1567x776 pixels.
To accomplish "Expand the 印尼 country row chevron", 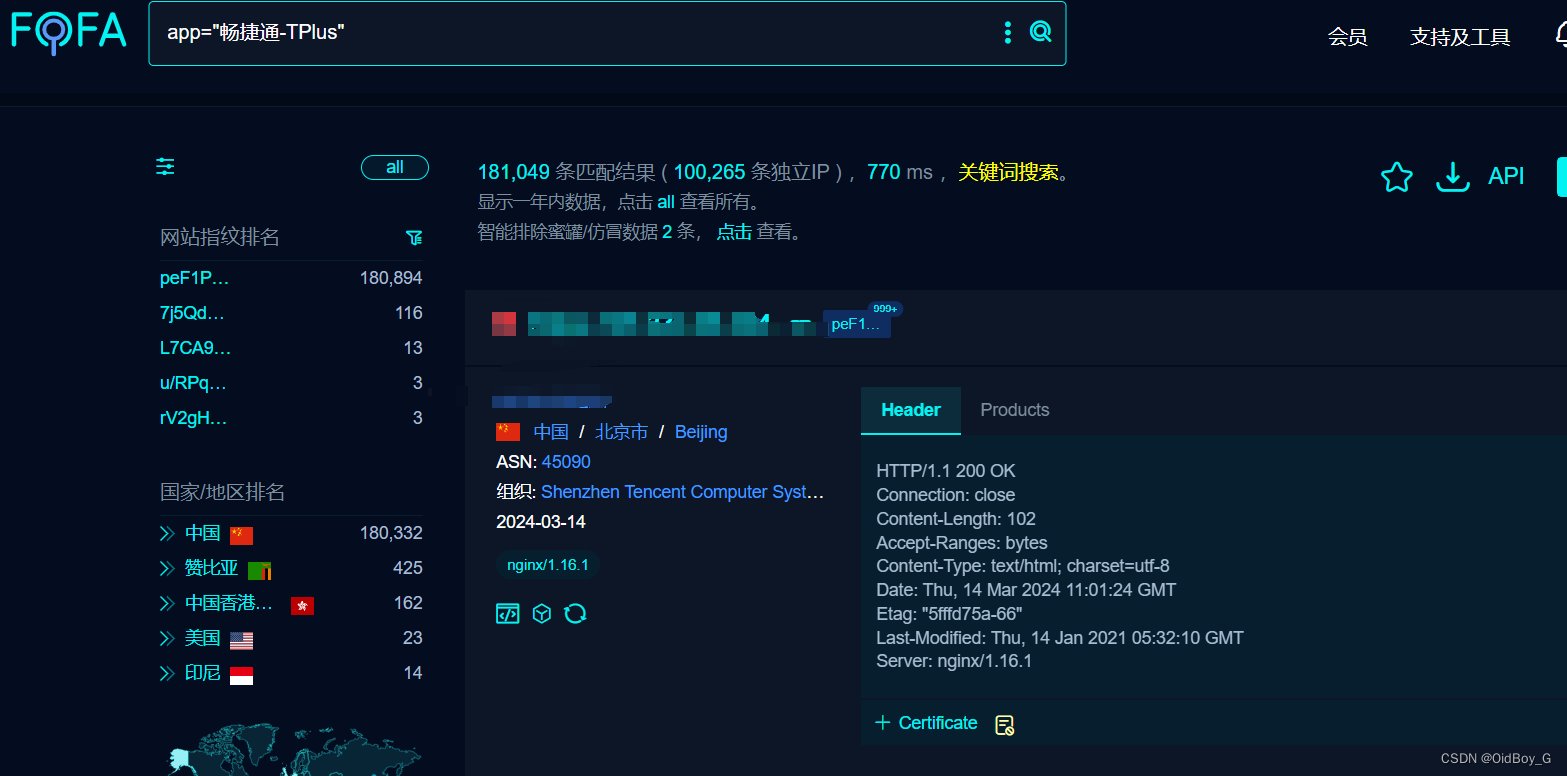I will tap(167, 673).
